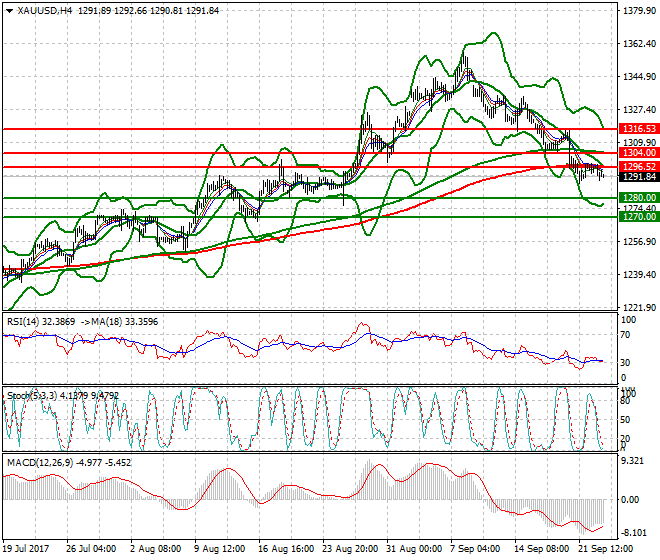Viewport: 660px width, 560px height.
Task: Click the 9 Aug 12:00 time label
Action: (x=220, y=549)
